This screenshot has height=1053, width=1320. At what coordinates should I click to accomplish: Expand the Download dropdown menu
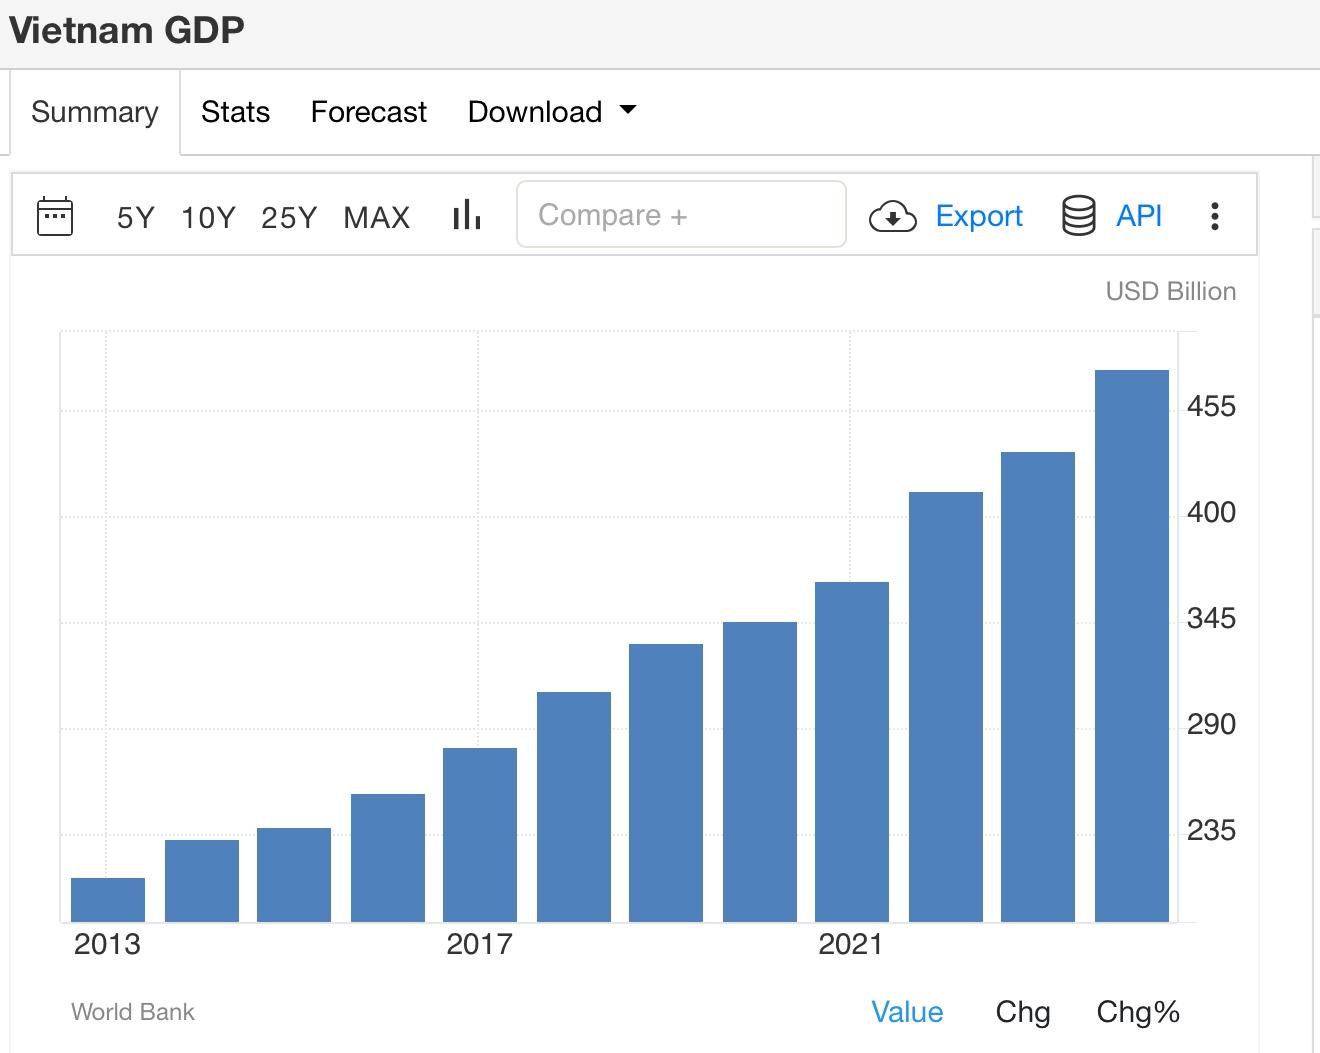pos(551,111)
